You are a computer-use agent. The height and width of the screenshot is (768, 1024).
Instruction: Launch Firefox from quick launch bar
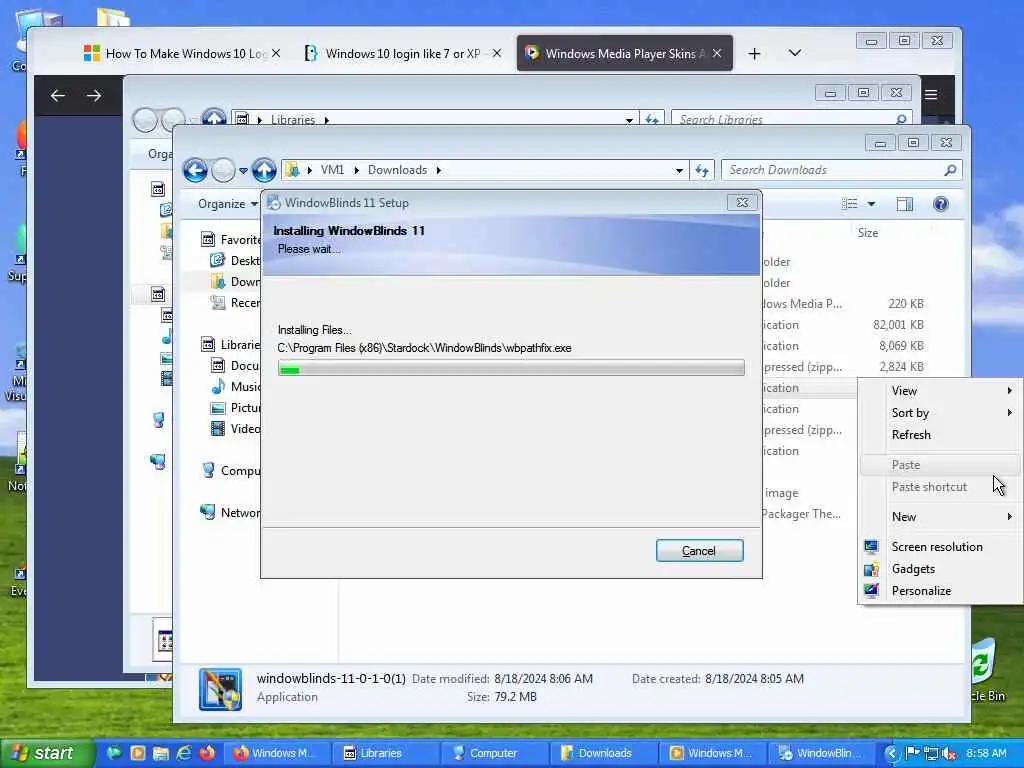207,753
